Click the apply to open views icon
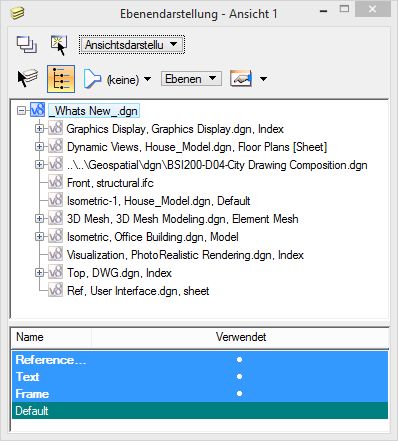The image size is (398, 441). point(27,45)
